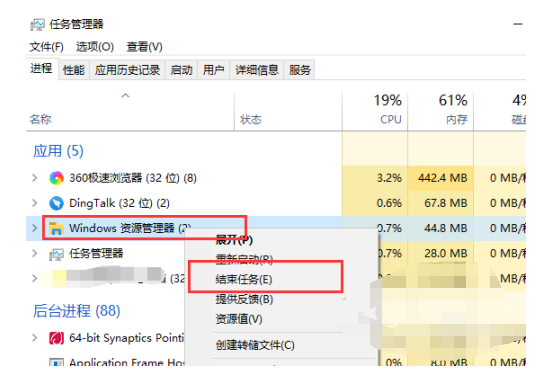Click the 360极速浏览器 app icon
Viewport: 552px width, 382px height.
point(56,178)
